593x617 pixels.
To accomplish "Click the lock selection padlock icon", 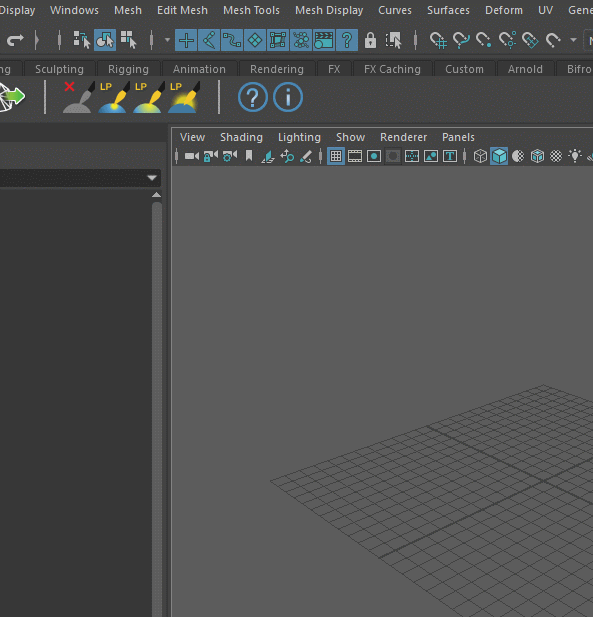I will point(370,40).
